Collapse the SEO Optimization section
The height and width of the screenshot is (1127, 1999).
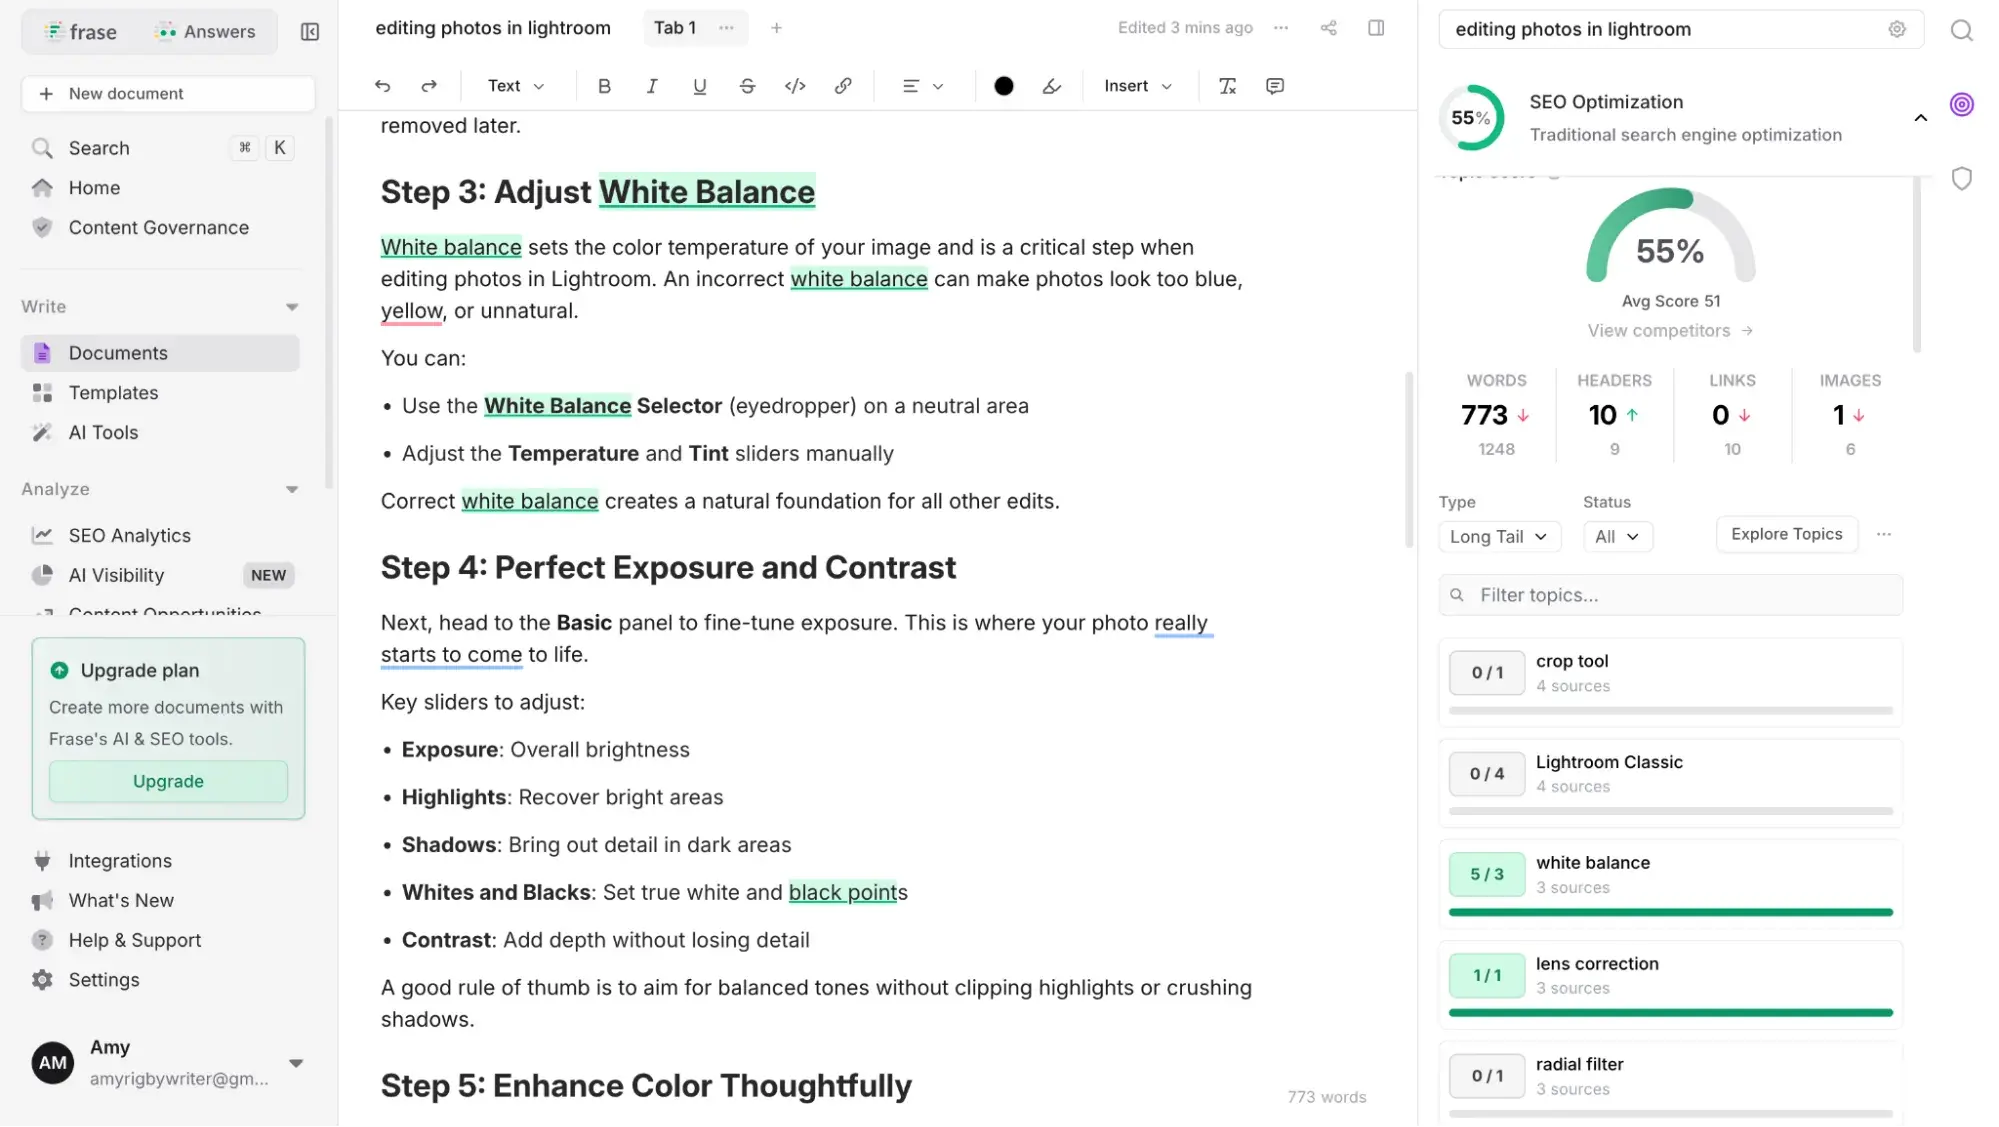pos(1920,118)
